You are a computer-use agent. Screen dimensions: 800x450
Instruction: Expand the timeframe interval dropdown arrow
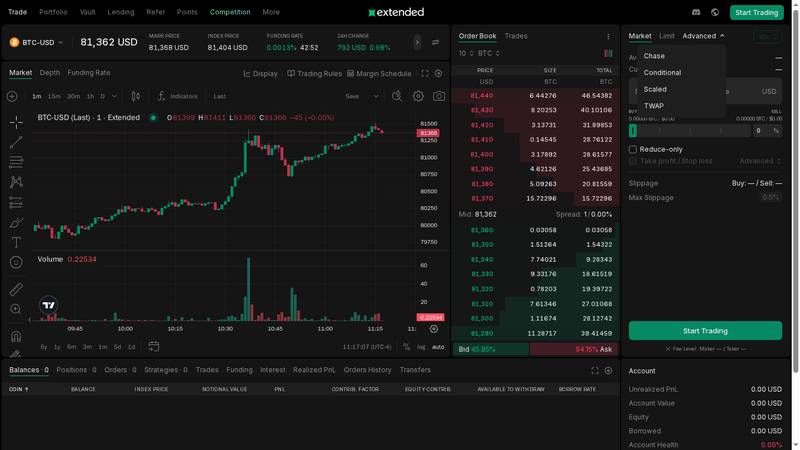(114, 96)
